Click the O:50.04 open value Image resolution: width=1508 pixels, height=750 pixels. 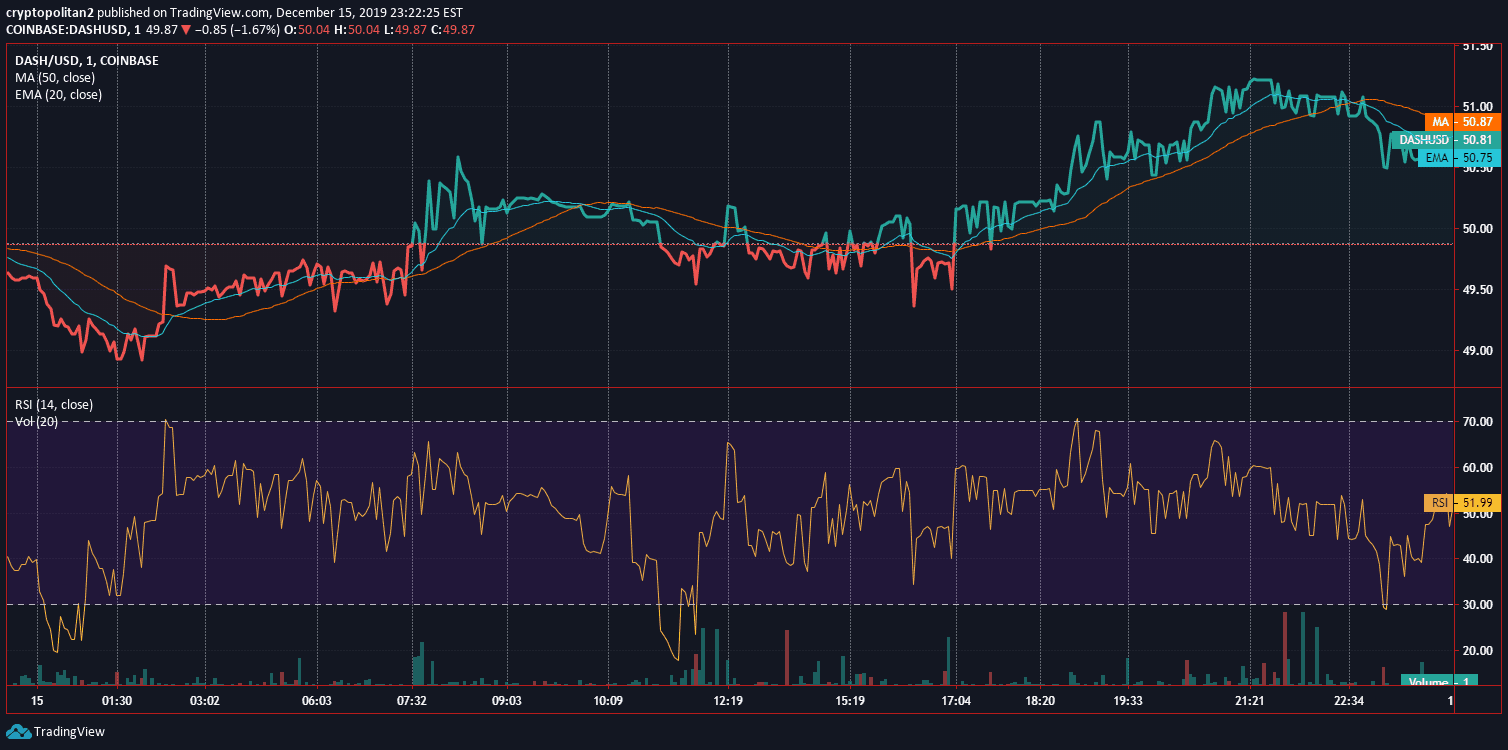[x=307, y=30]
